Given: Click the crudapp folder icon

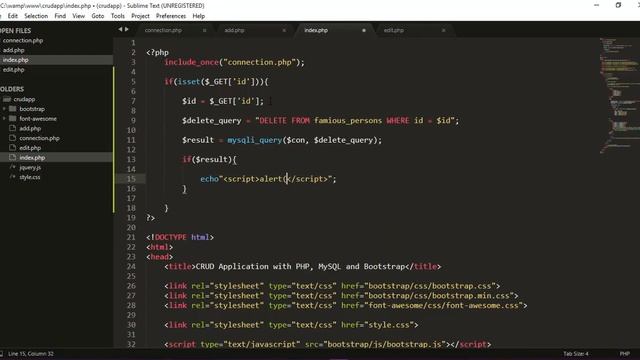Looking at the screenshot, I should (x=7, y=99).
